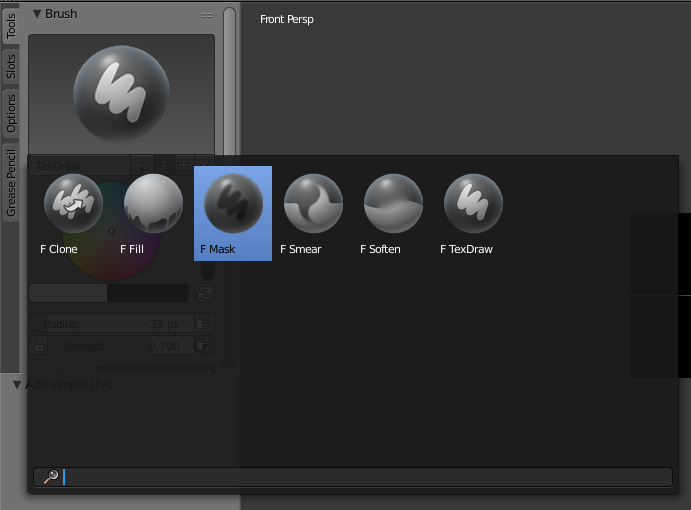Select the F Fill brush
Viewport: 691px width, 510px height.
153,213
